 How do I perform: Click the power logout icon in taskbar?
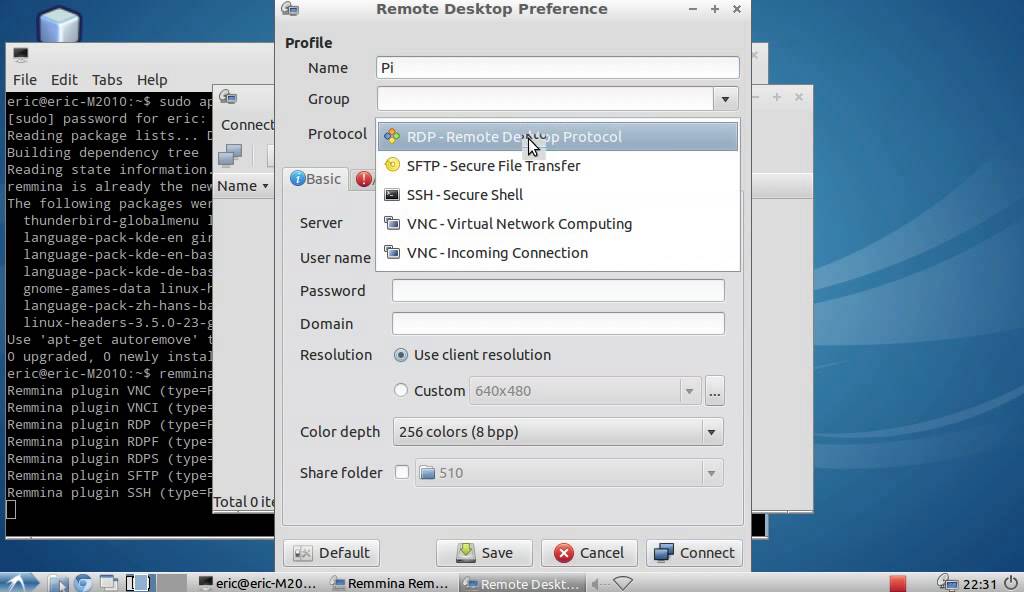(x=1011, y=582)
